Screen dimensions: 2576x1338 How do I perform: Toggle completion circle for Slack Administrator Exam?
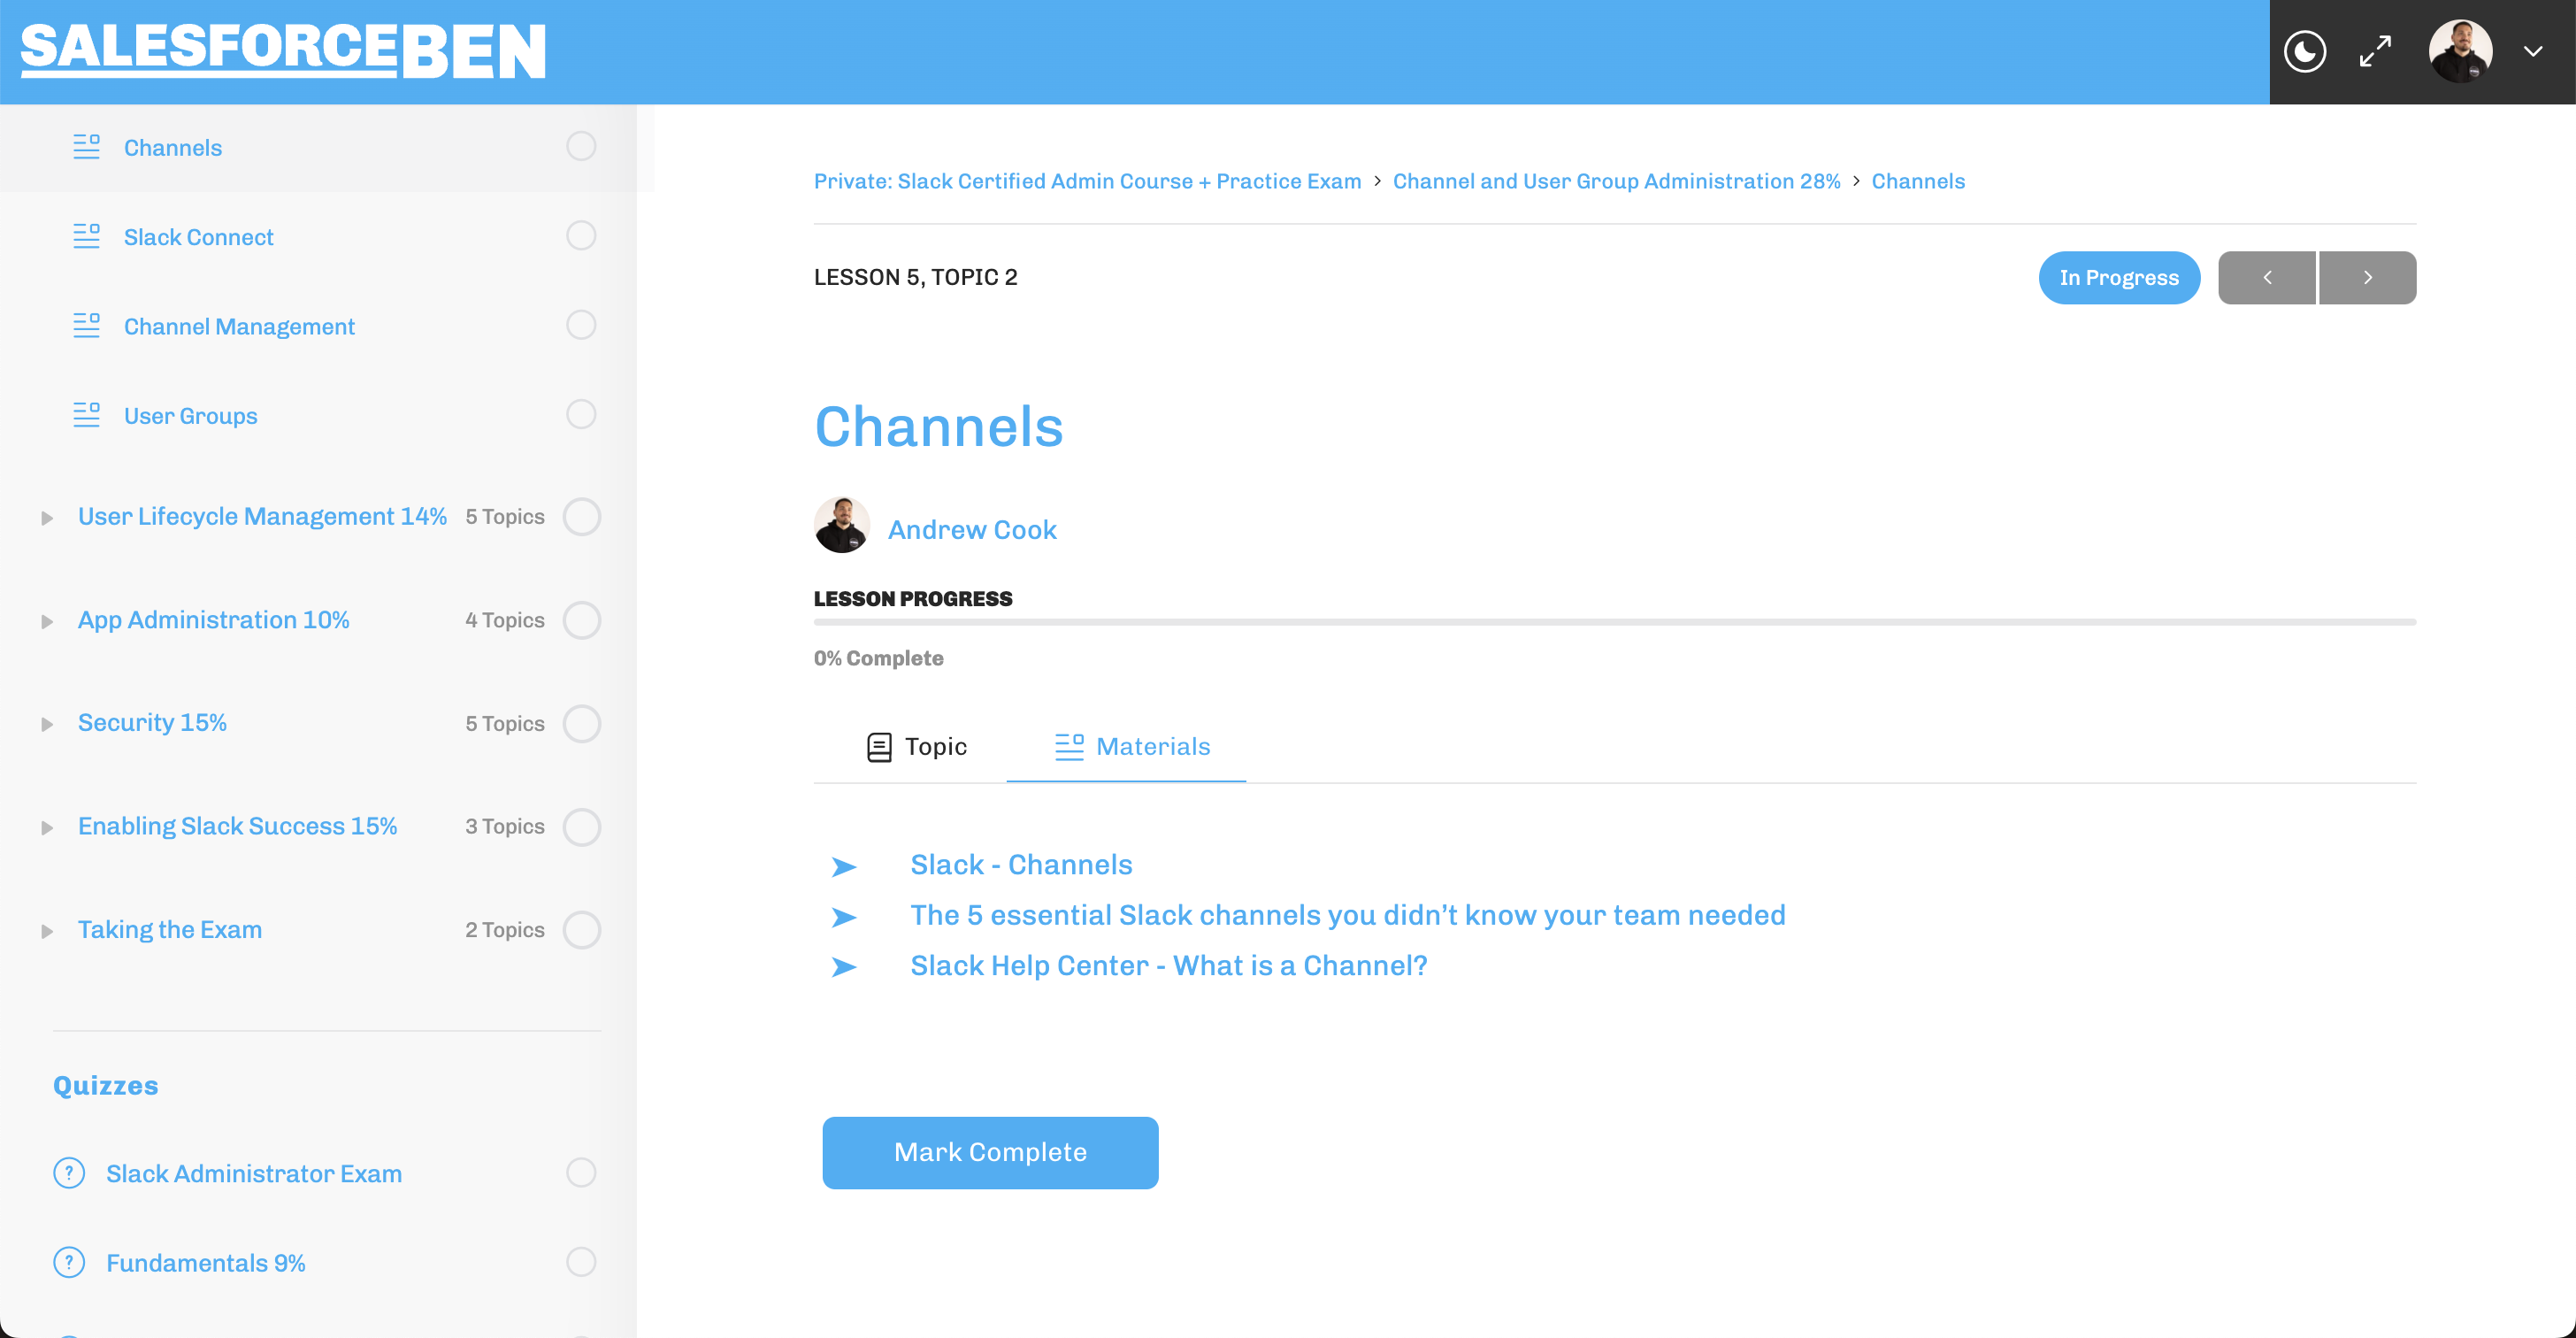pyautogui.click(x=581, y=1172)
